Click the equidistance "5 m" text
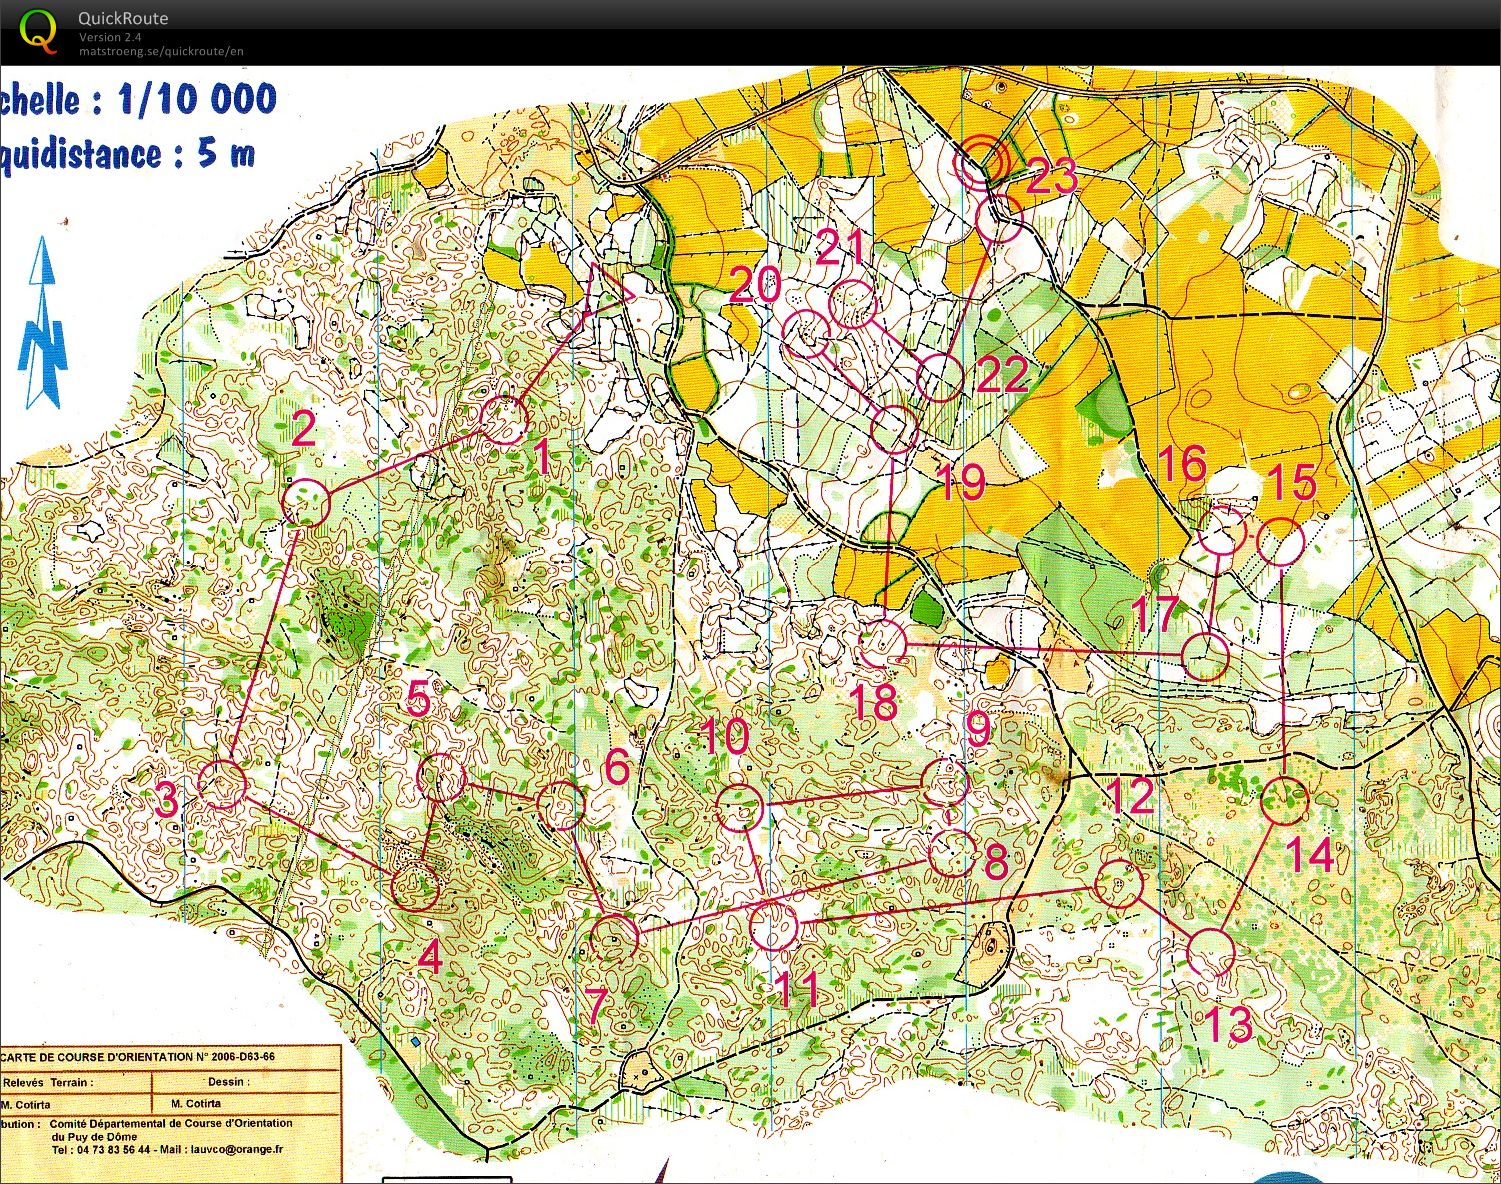The height and width of the screenshot is (1184, 1501). click(x=225, y=154)
